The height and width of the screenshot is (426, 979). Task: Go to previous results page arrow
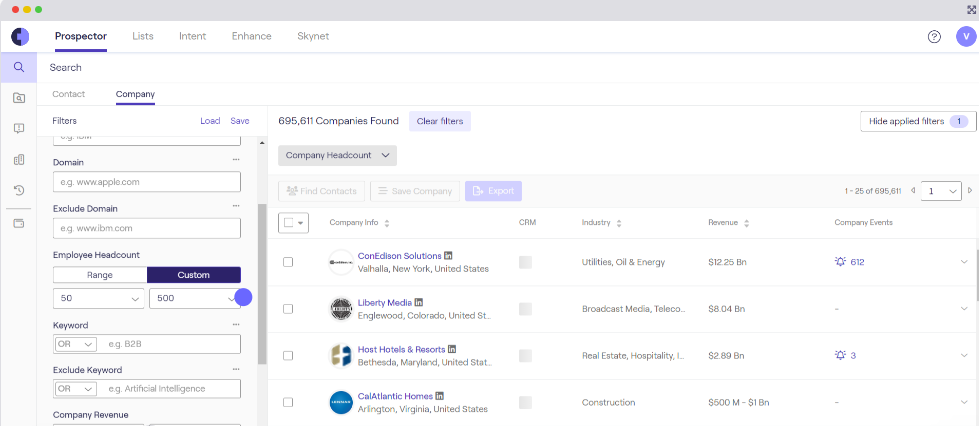click(x=913, y=191)
